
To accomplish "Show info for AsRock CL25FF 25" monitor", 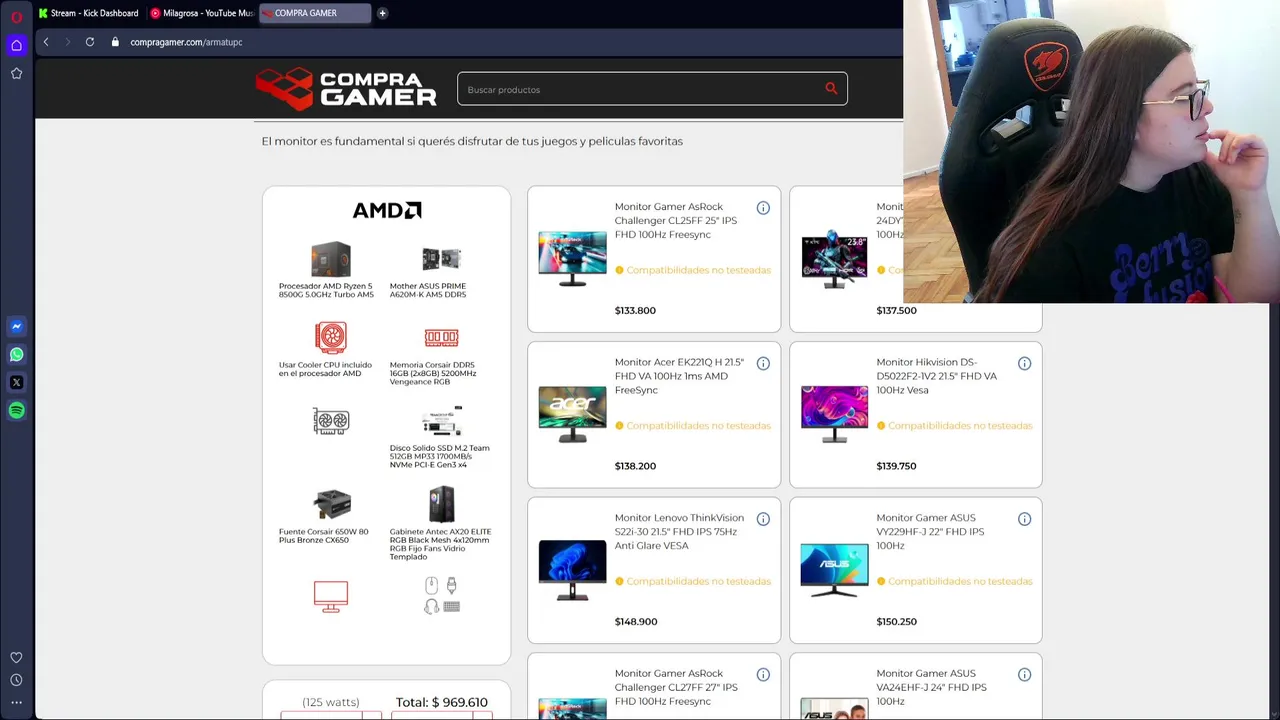I will [x=763, y=208].
